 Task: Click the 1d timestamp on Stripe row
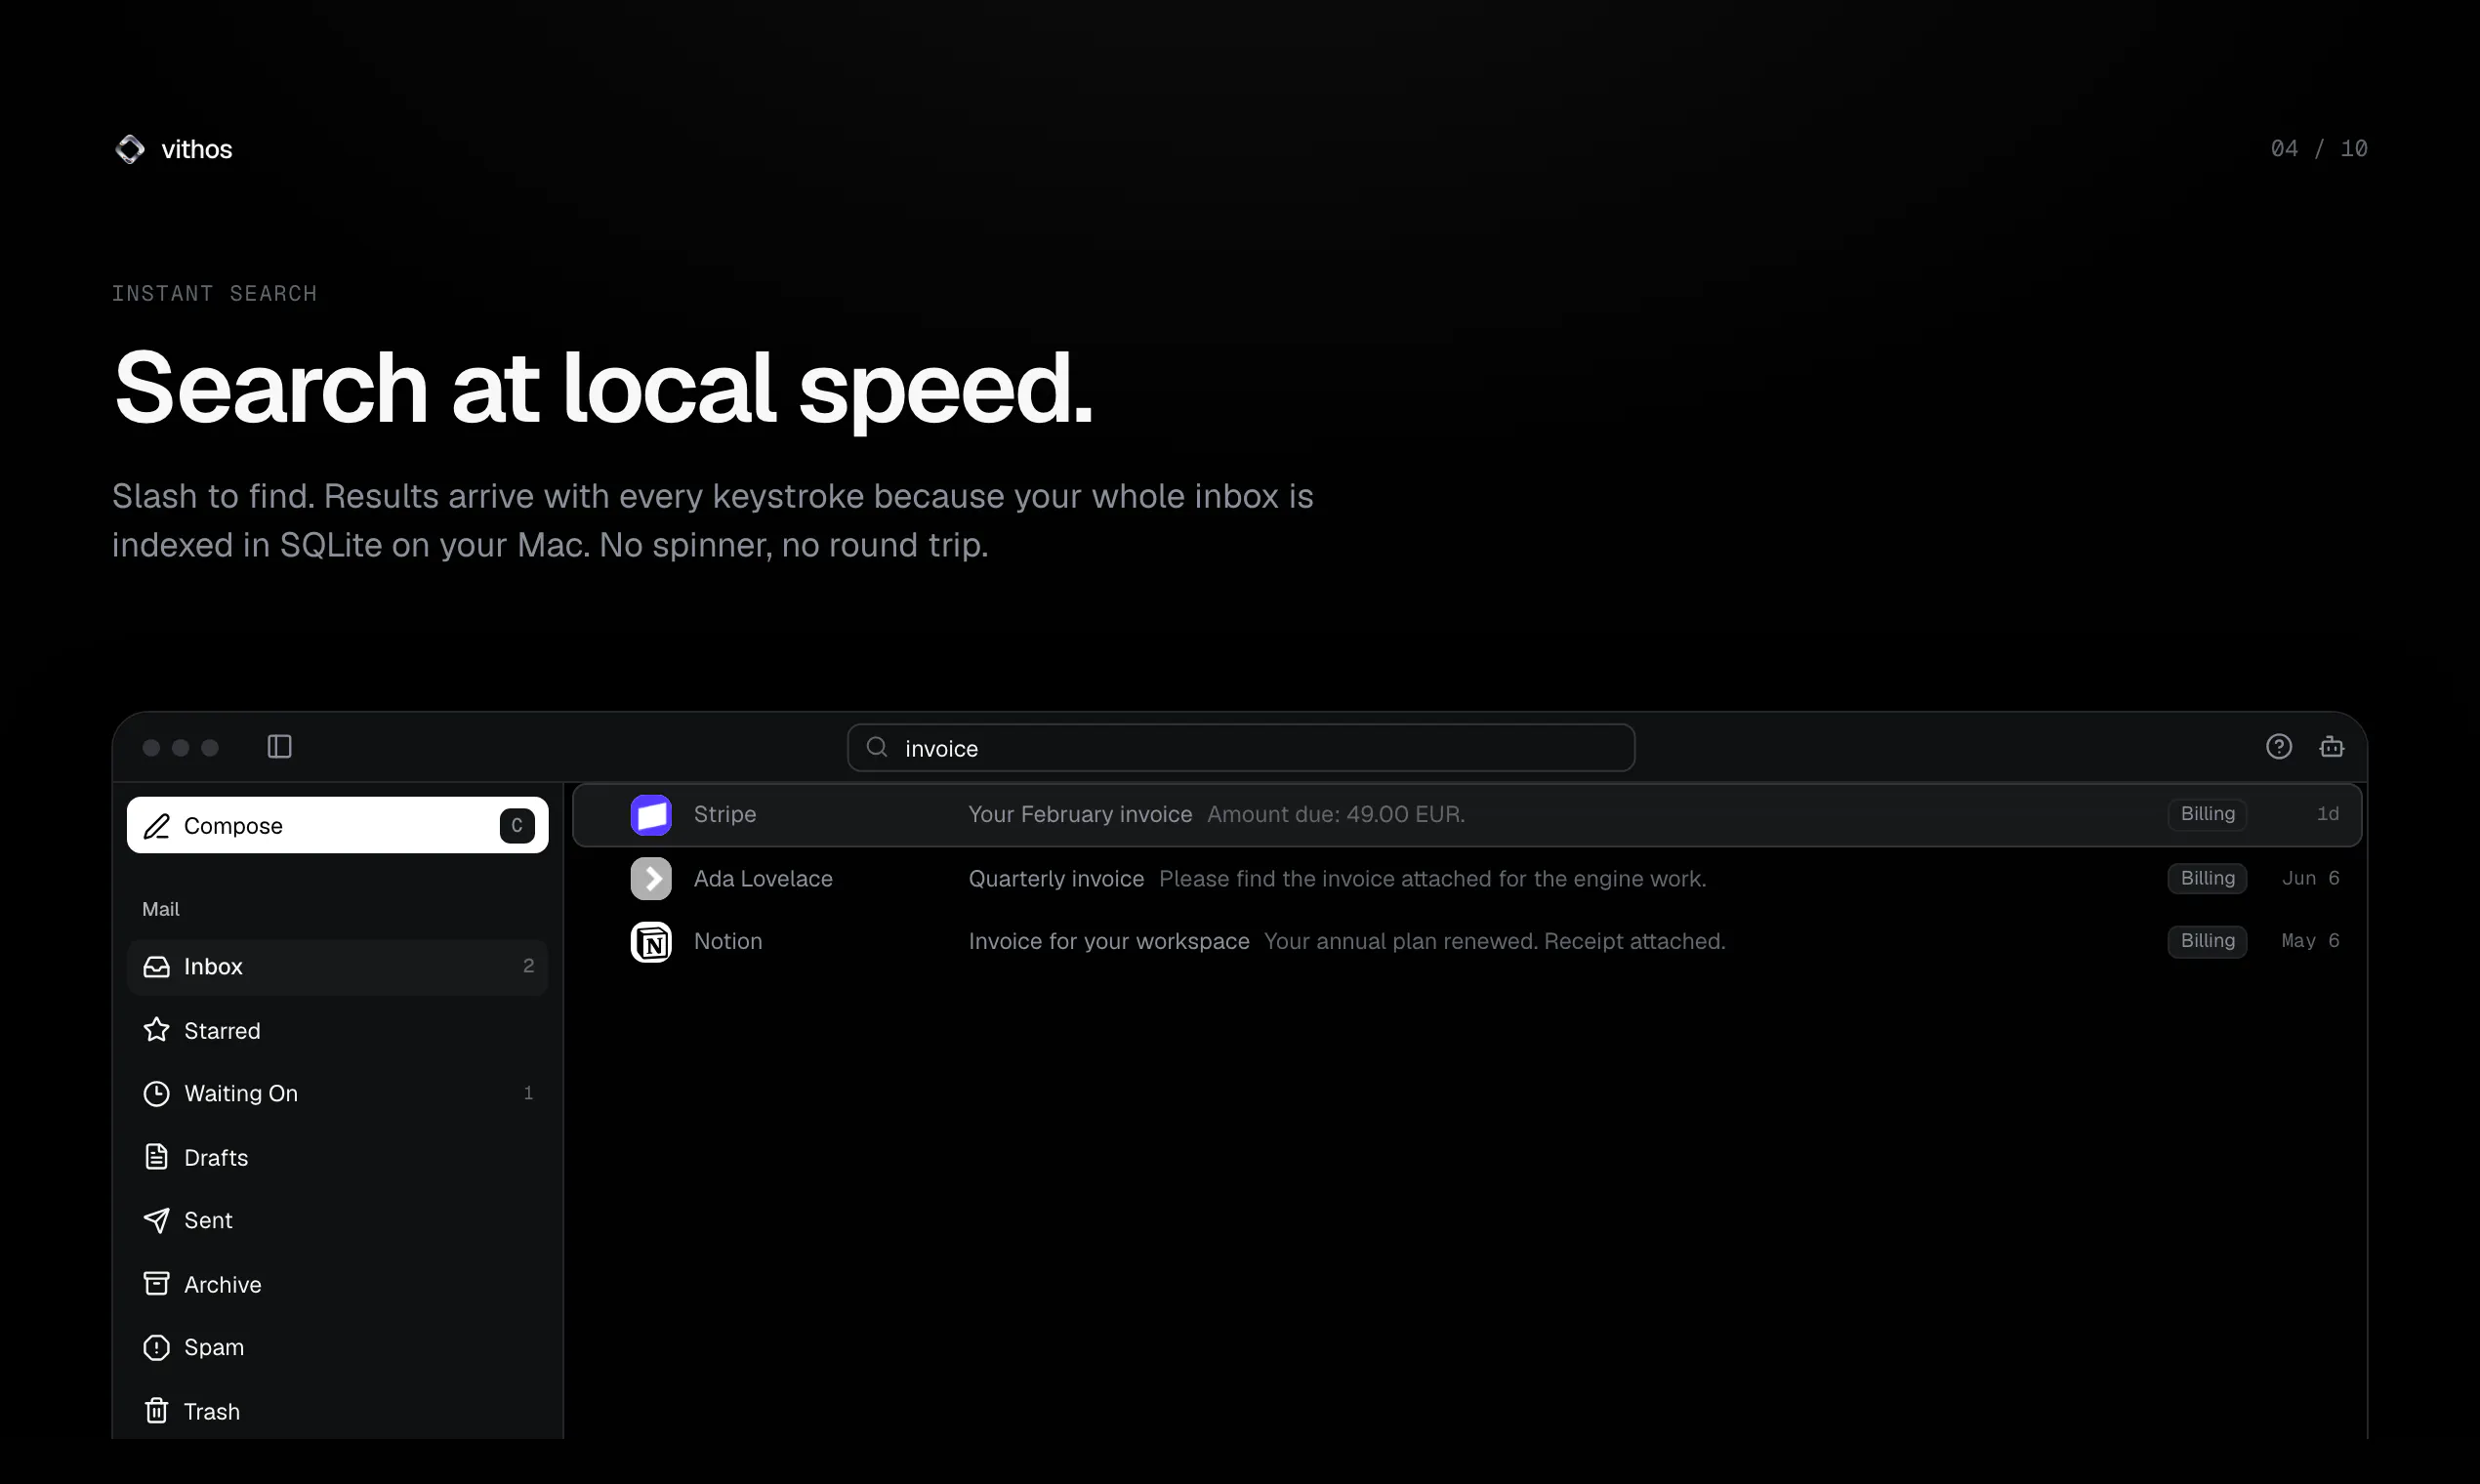tap(2327, 814)
